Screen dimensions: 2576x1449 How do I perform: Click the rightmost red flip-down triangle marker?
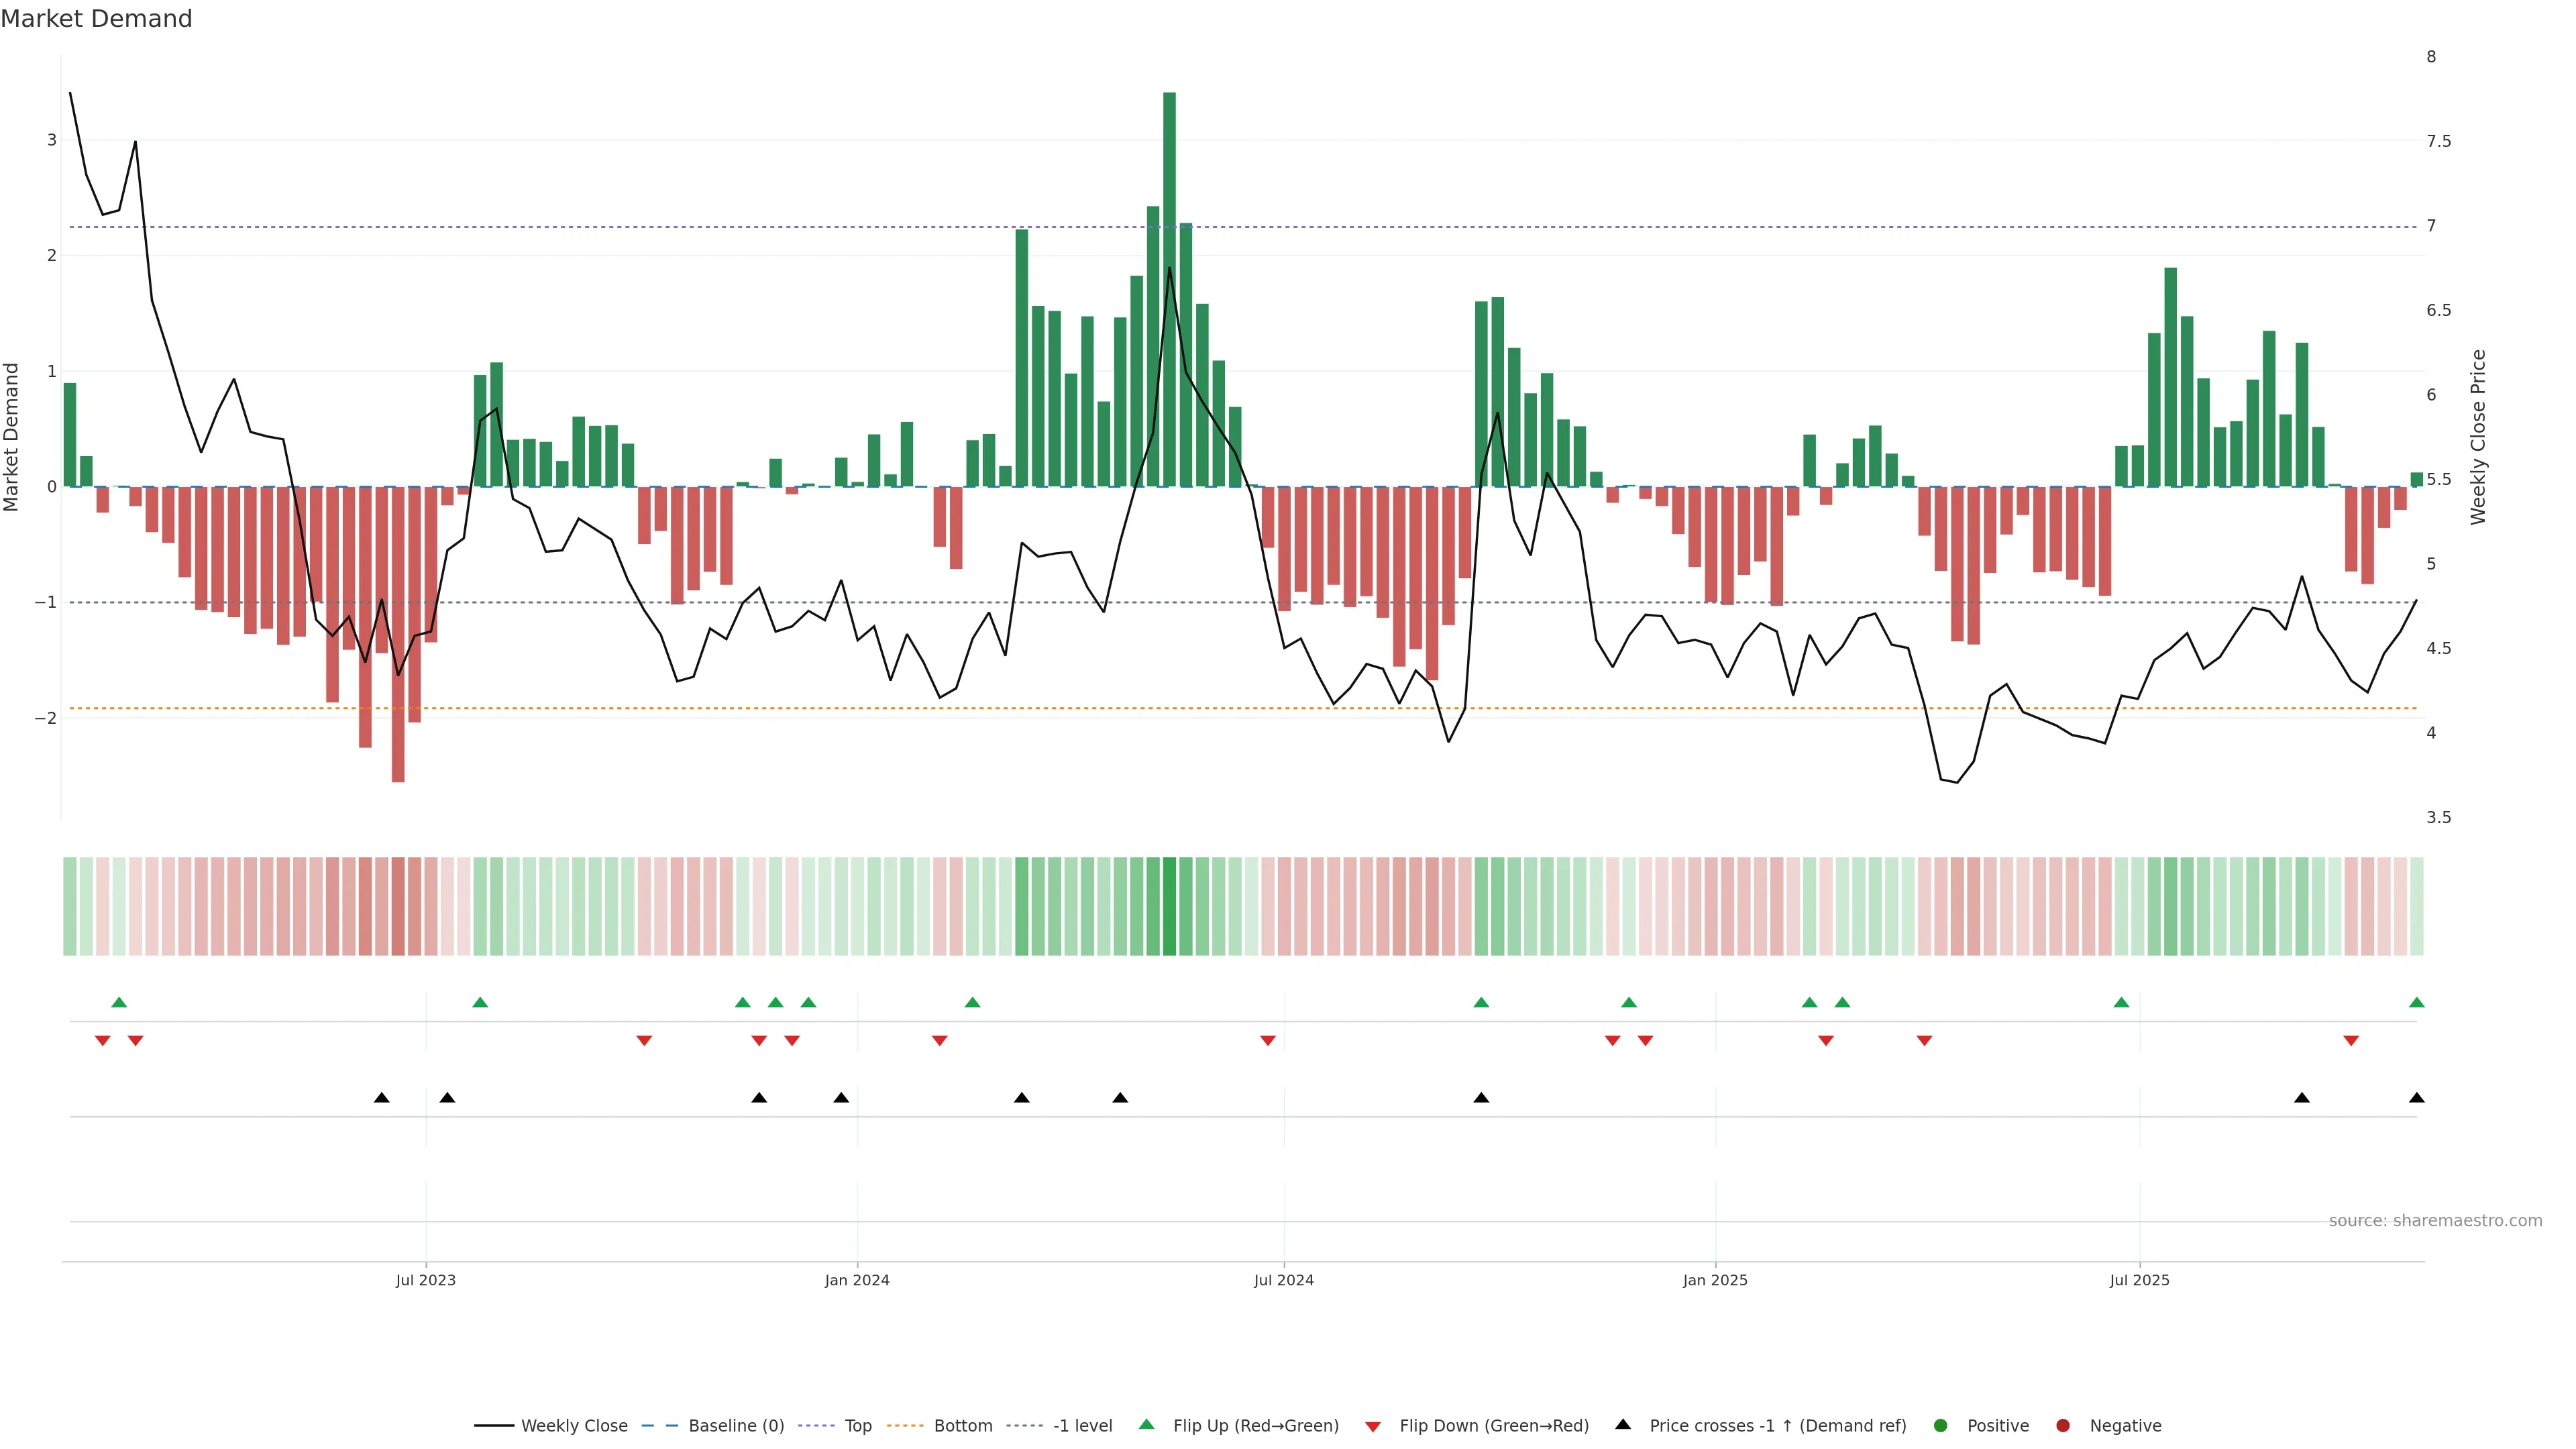coord(2351,1040)
